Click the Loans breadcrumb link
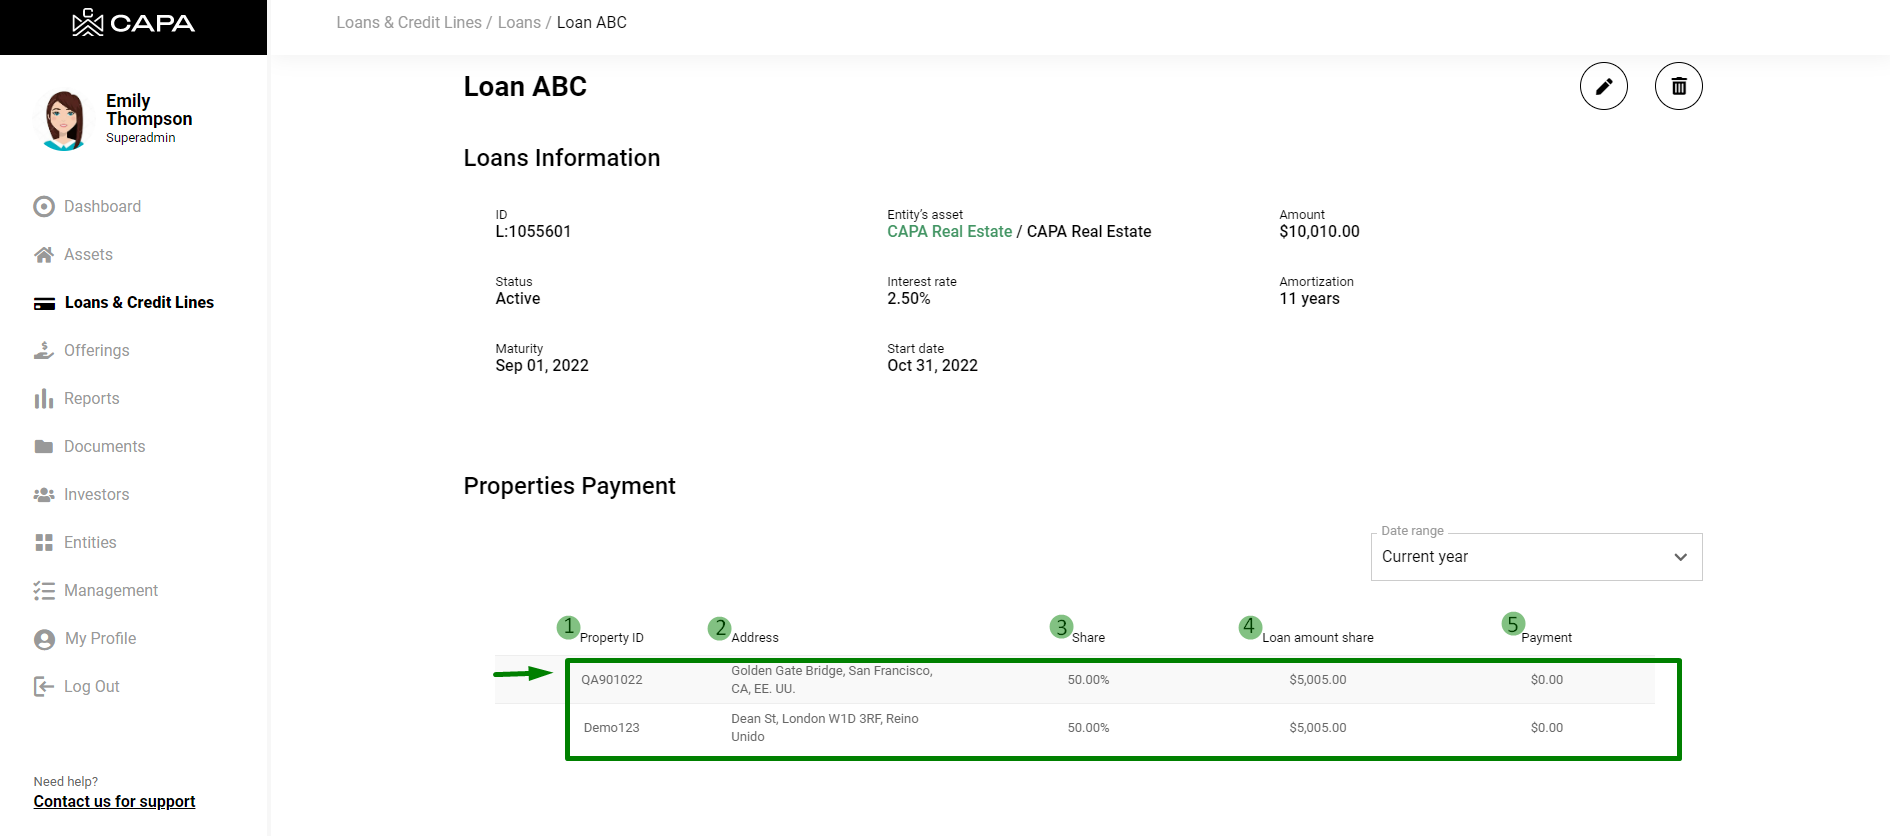This screenshot has height=836, width=1890. tap(519, 23)
